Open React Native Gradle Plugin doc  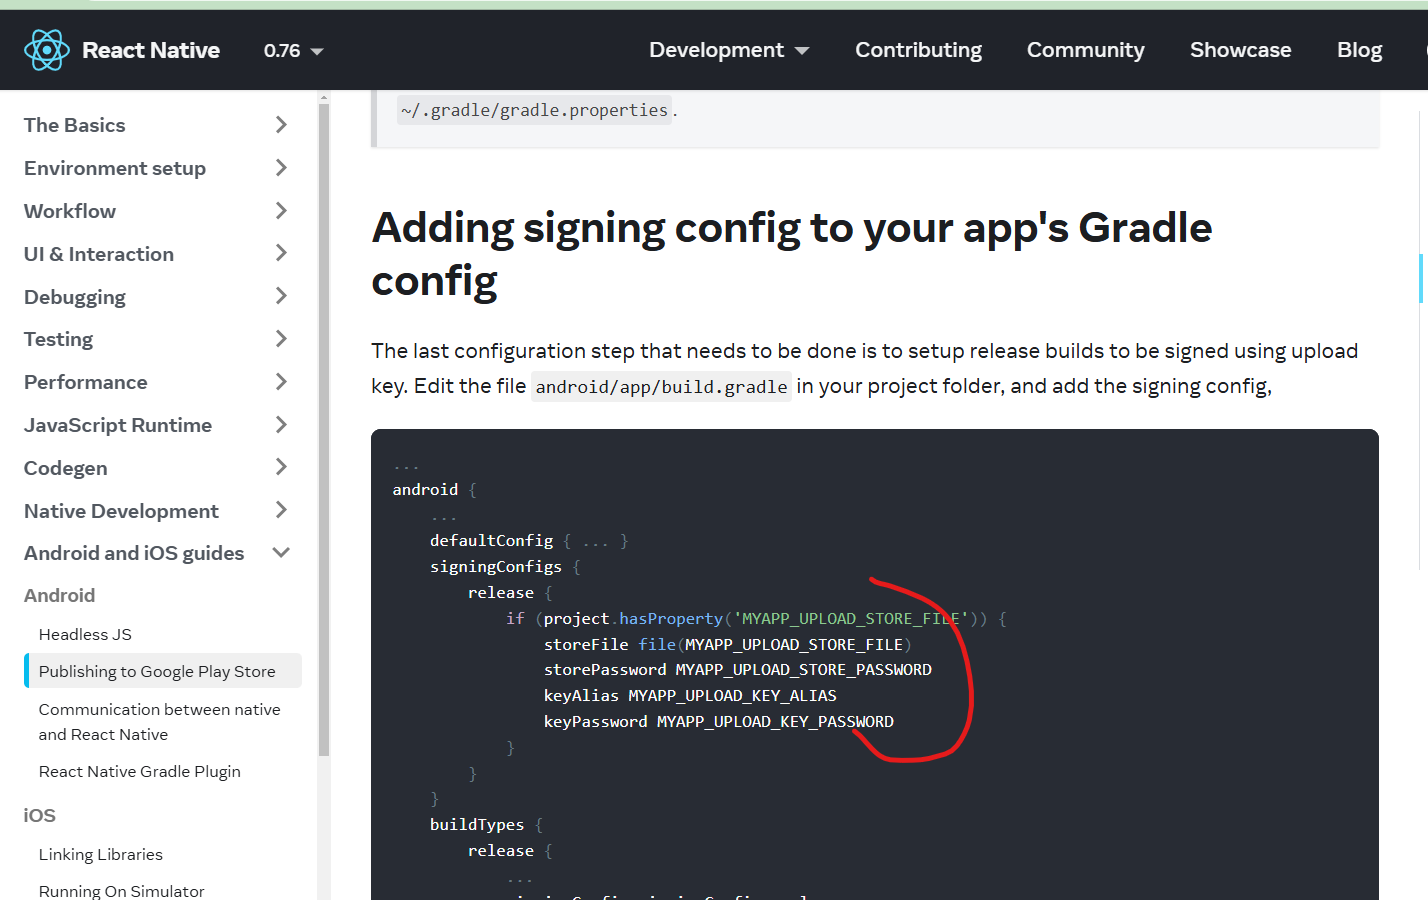pyautogui.click(x=140, y=771)
